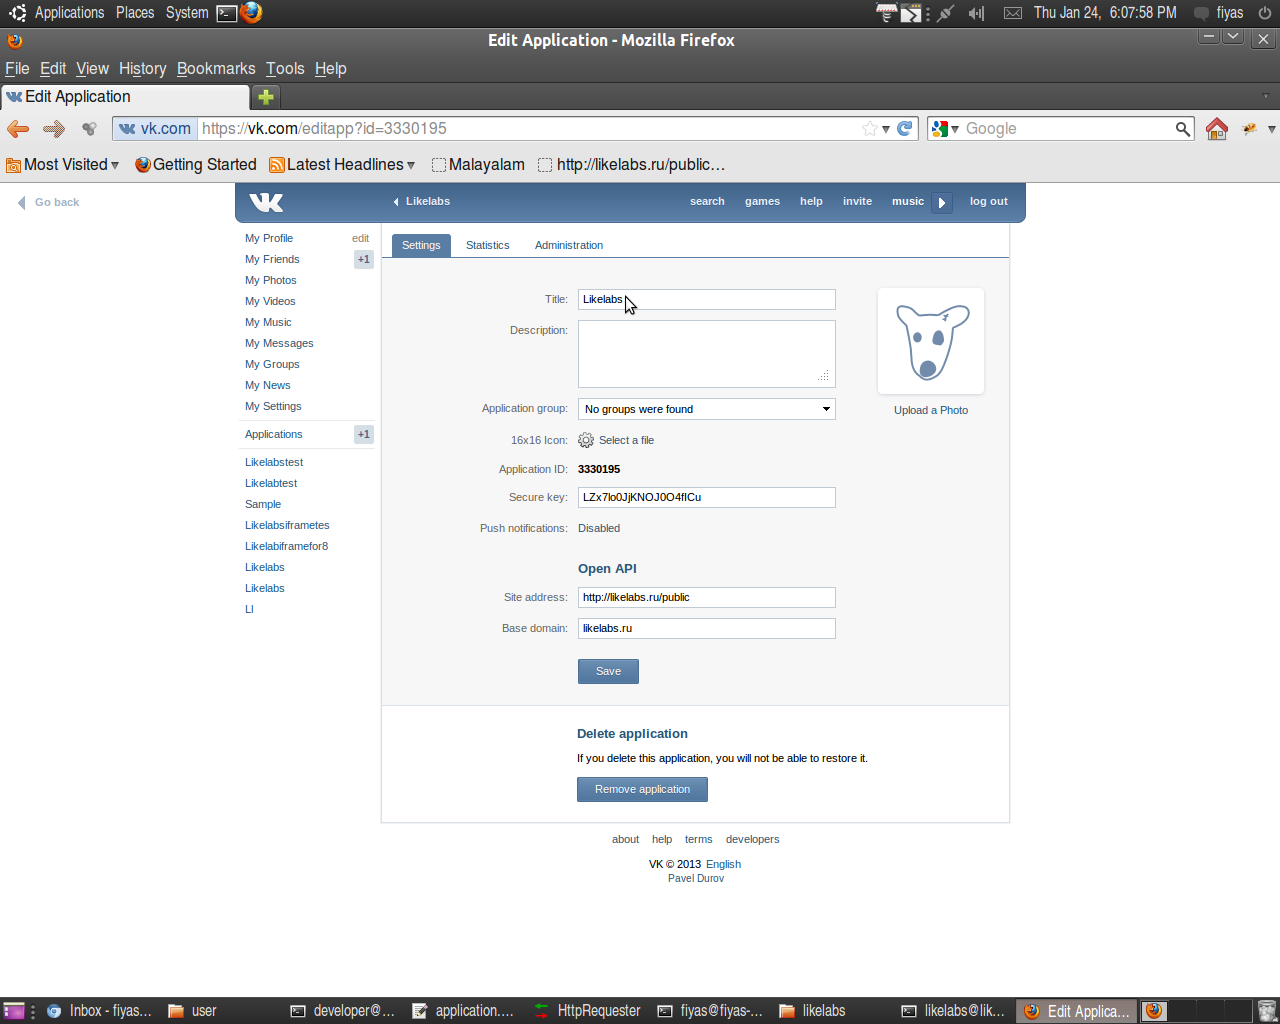Click into the Description text area
Image resolution: width=1280 pixels, height=1024 pixels.
coord(706,353)
